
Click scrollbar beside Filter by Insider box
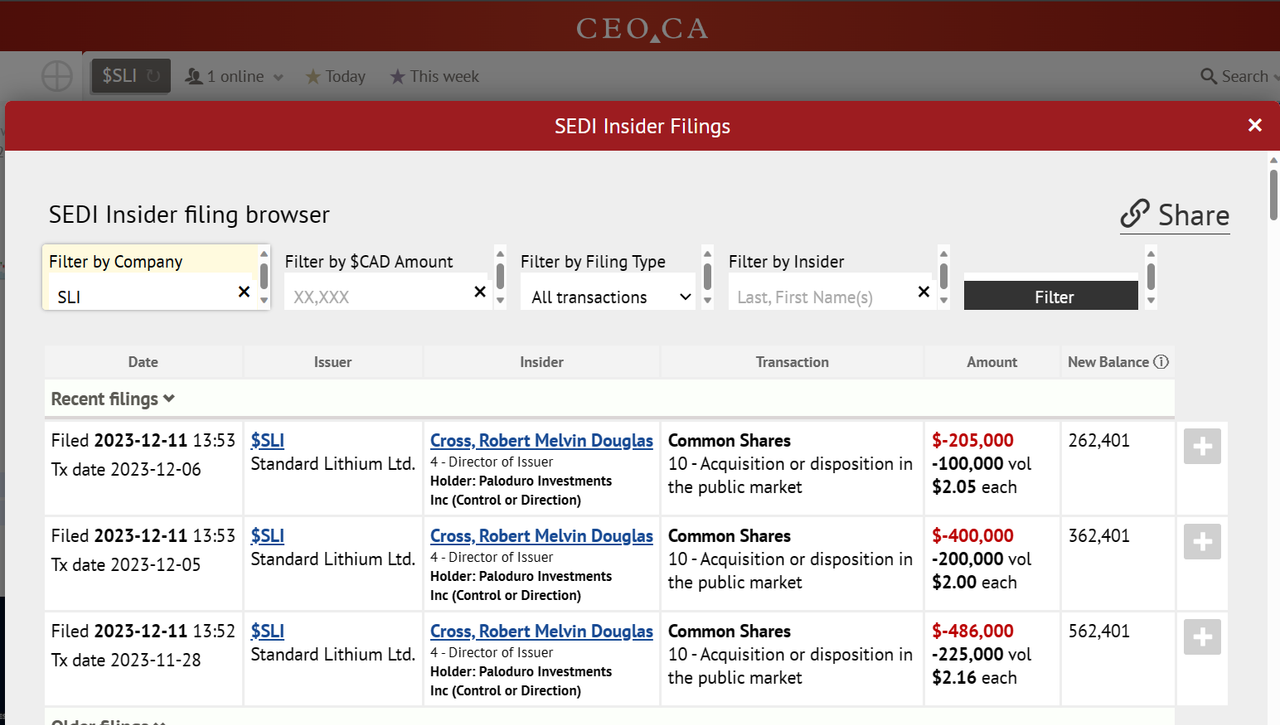pos(943,276)
